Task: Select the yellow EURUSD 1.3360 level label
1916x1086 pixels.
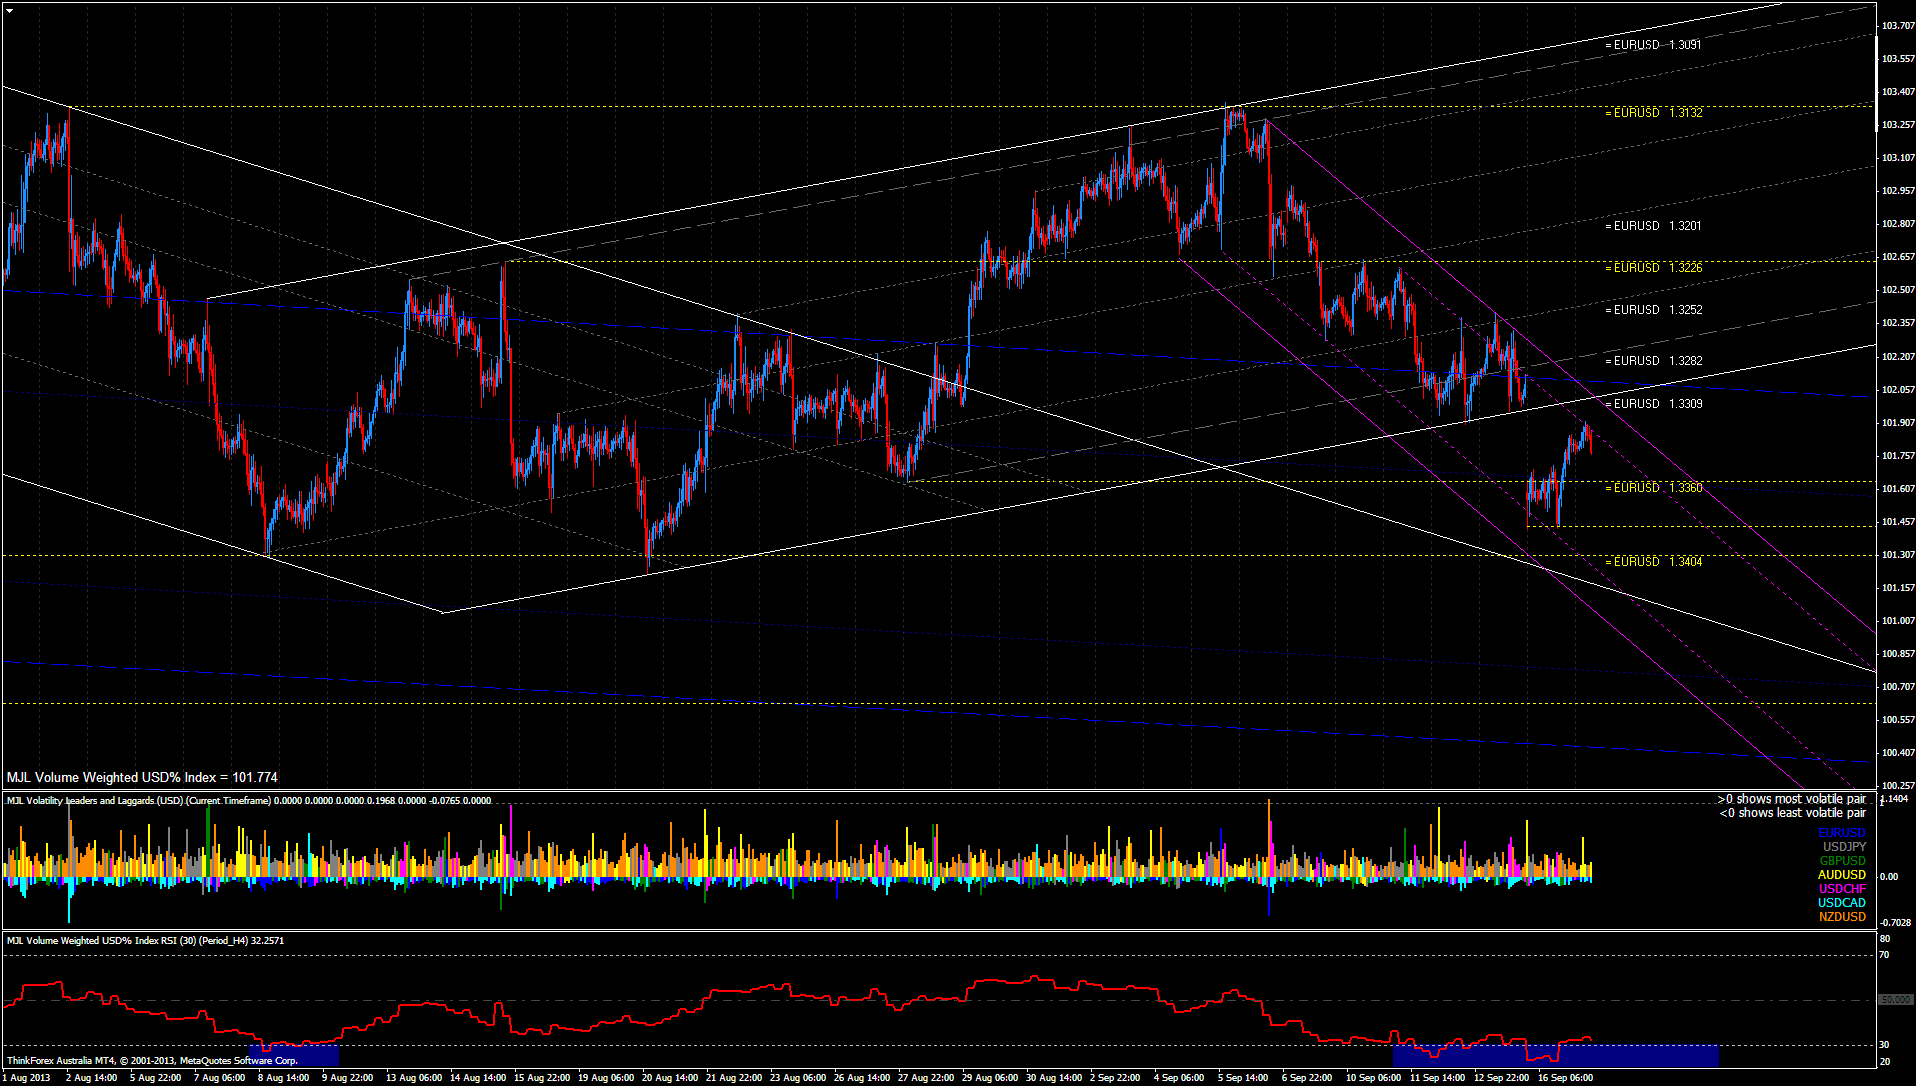Action: 1653,488
